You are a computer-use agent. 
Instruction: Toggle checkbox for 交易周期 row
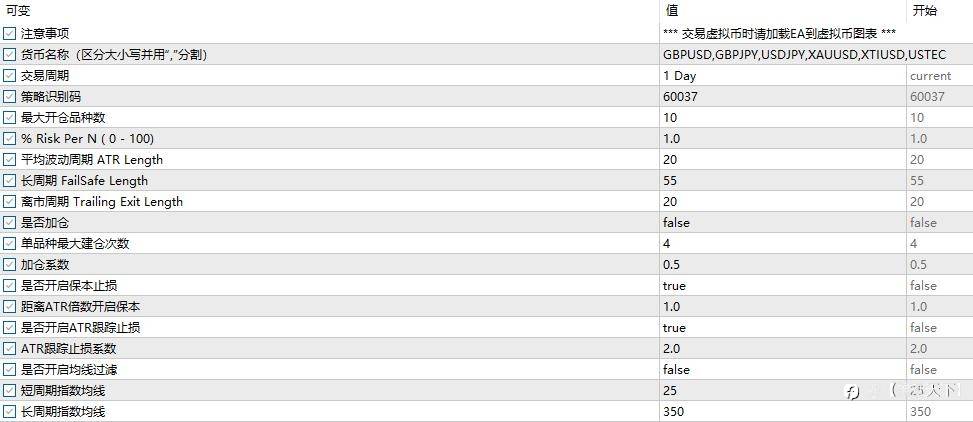(x=9, y=76)
